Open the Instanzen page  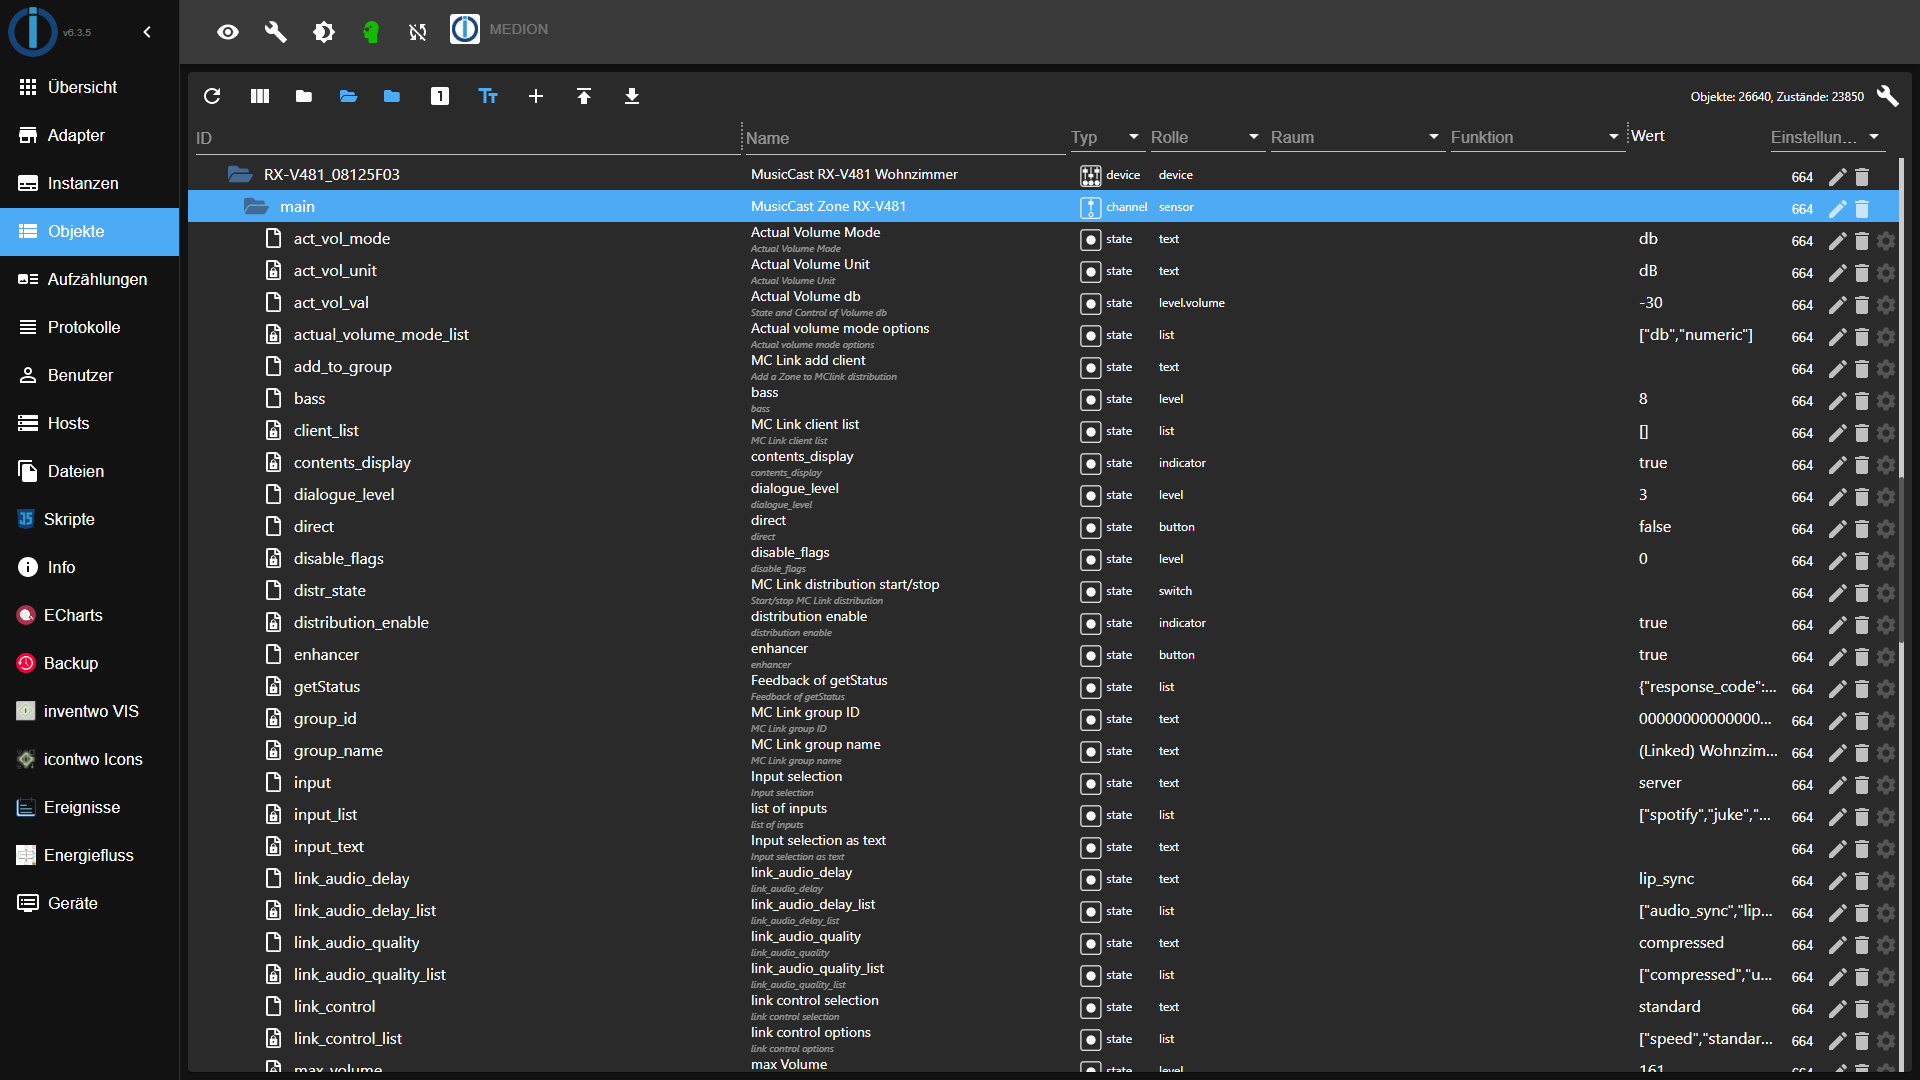(x=90, y=183)
